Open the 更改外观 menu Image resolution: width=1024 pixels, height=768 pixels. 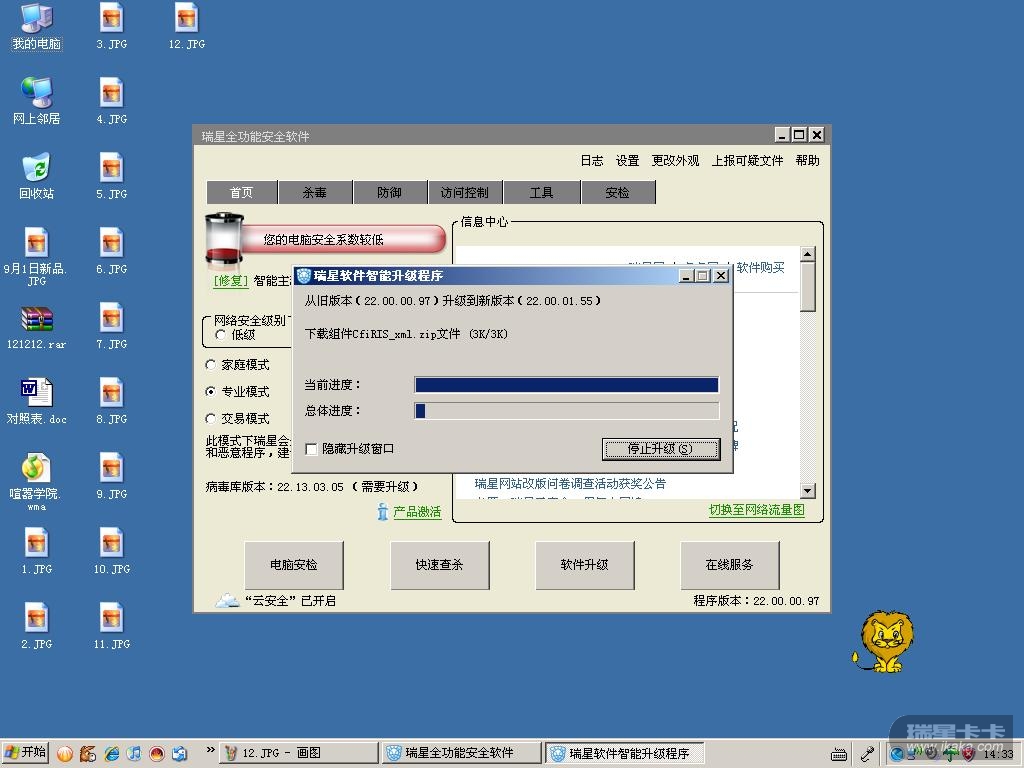coord(675,161)
